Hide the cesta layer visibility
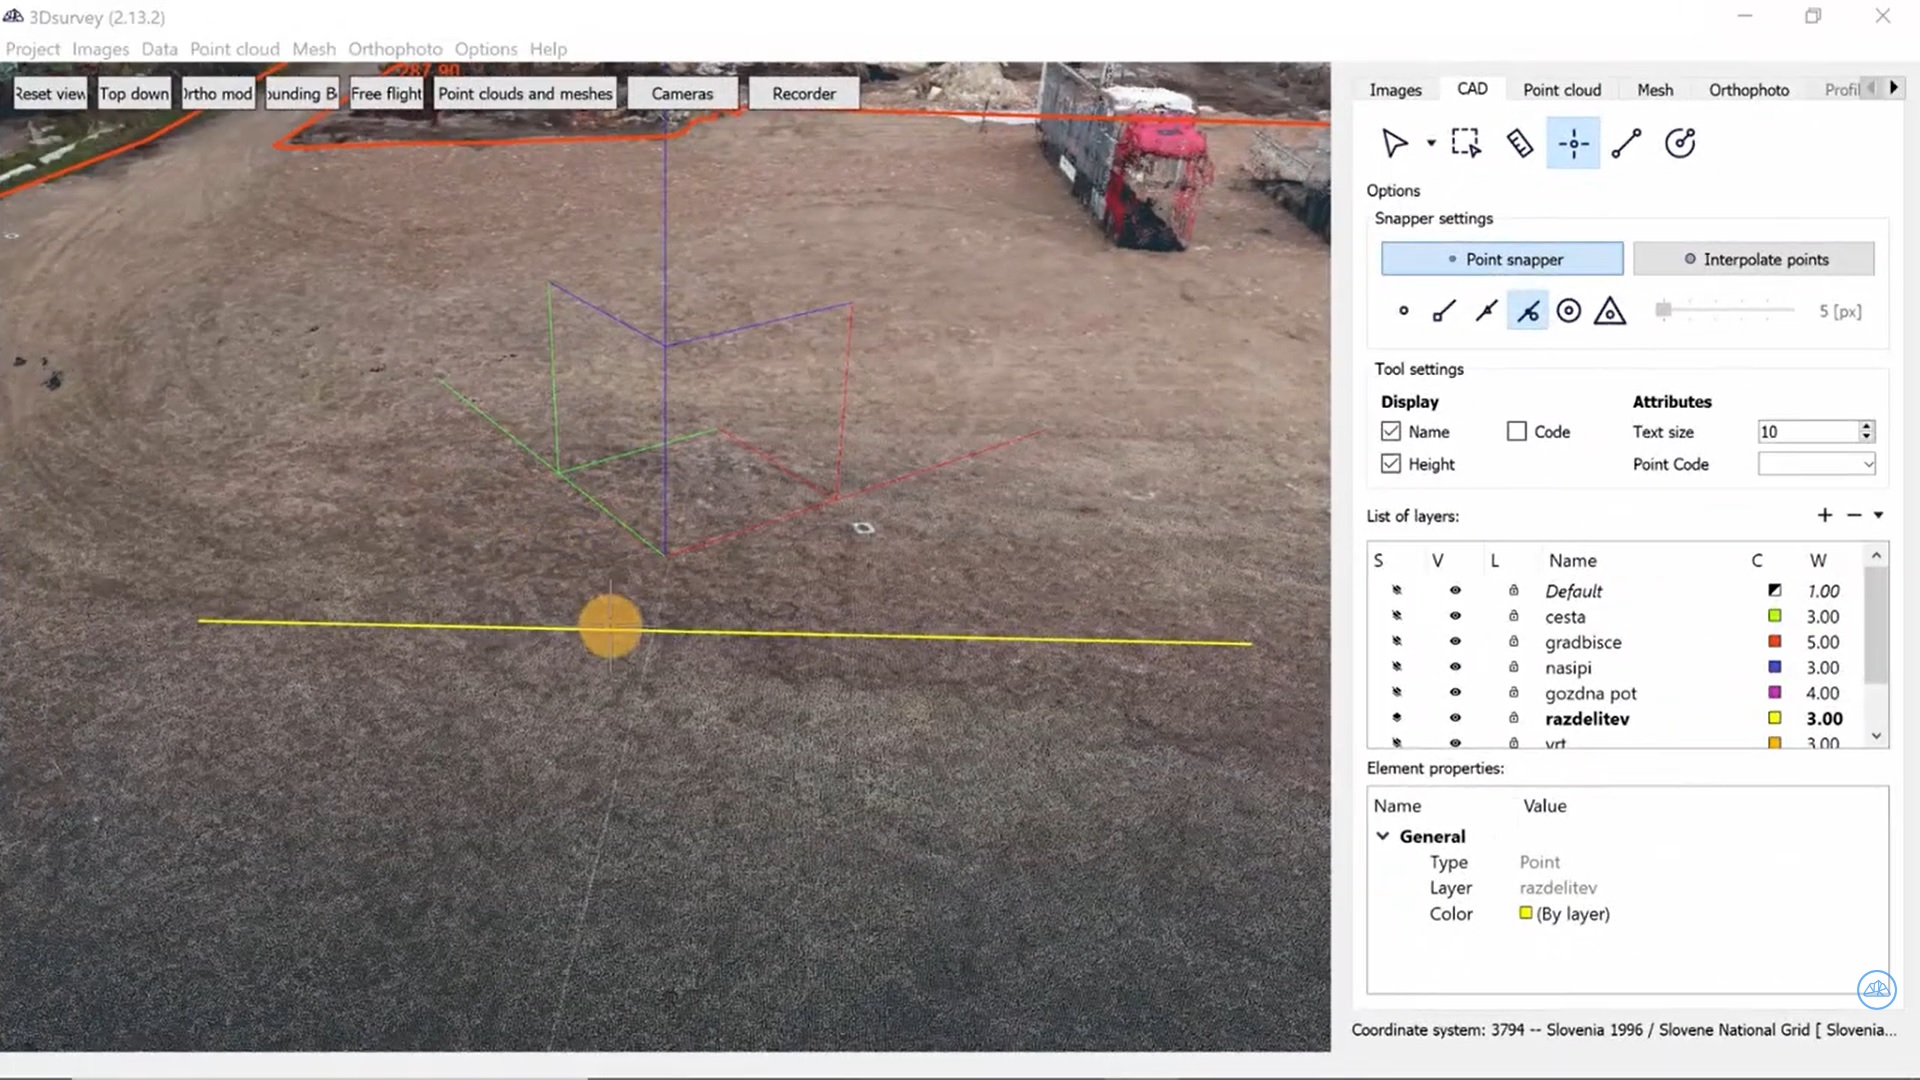The height and width of the screenshot is (1080, 1920). [x=1455, y=616]
